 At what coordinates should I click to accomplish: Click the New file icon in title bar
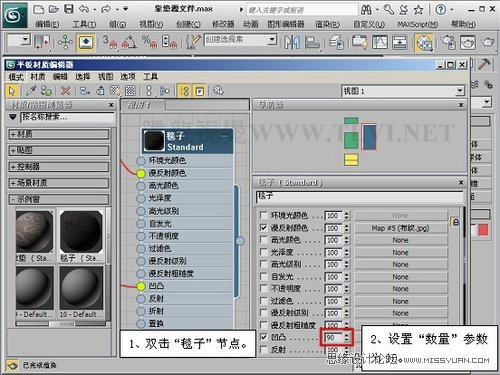[38, 9]
